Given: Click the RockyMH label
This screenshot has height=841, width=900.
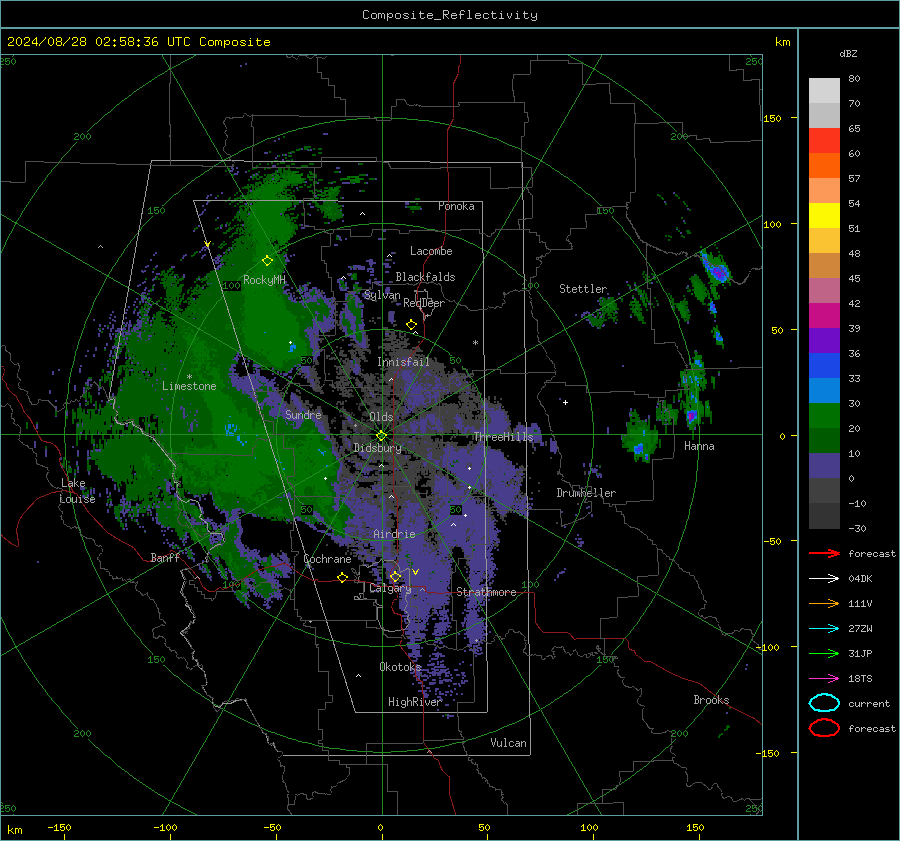Looking at the screenshot, I should [x=264, y=280].
